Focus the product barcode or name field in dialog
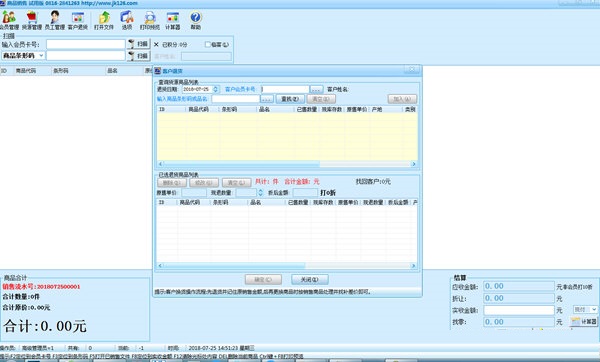The width and height of the screenshot is (600, 362). point(235,99)
